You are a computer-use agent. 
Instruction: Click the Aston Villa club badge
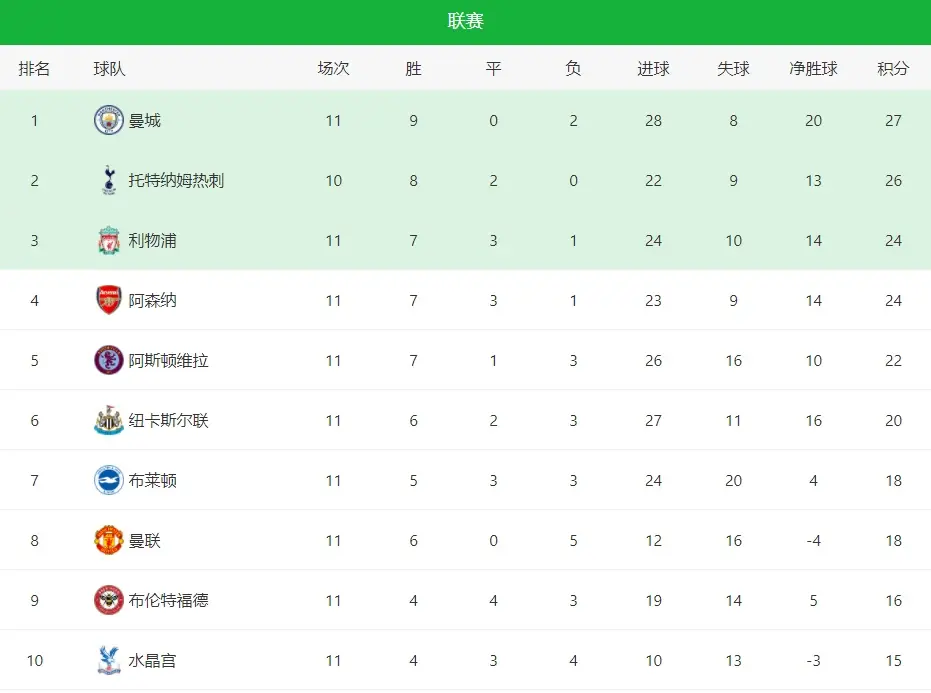(x=109, y=360)
